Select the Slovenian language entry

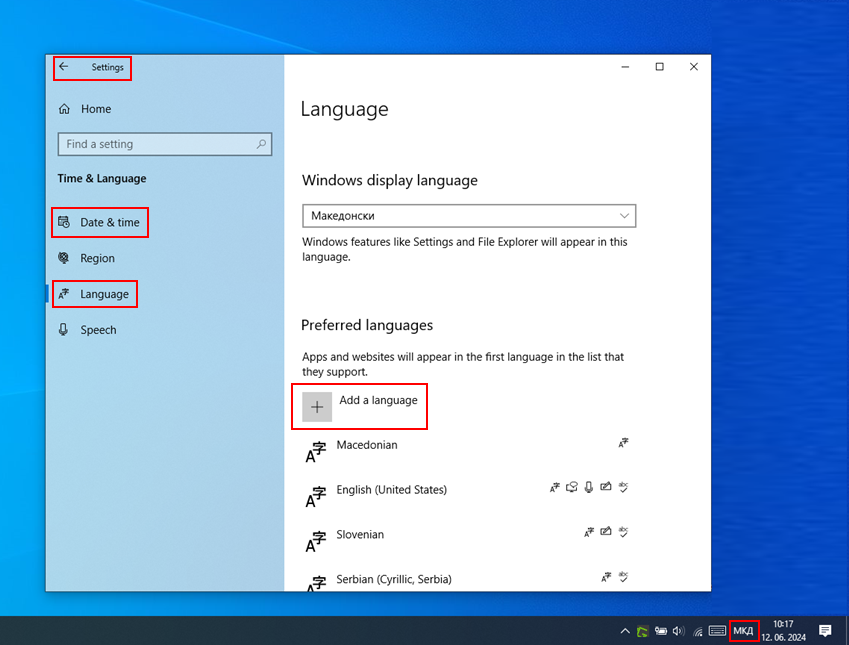click(x=360, y=535)
